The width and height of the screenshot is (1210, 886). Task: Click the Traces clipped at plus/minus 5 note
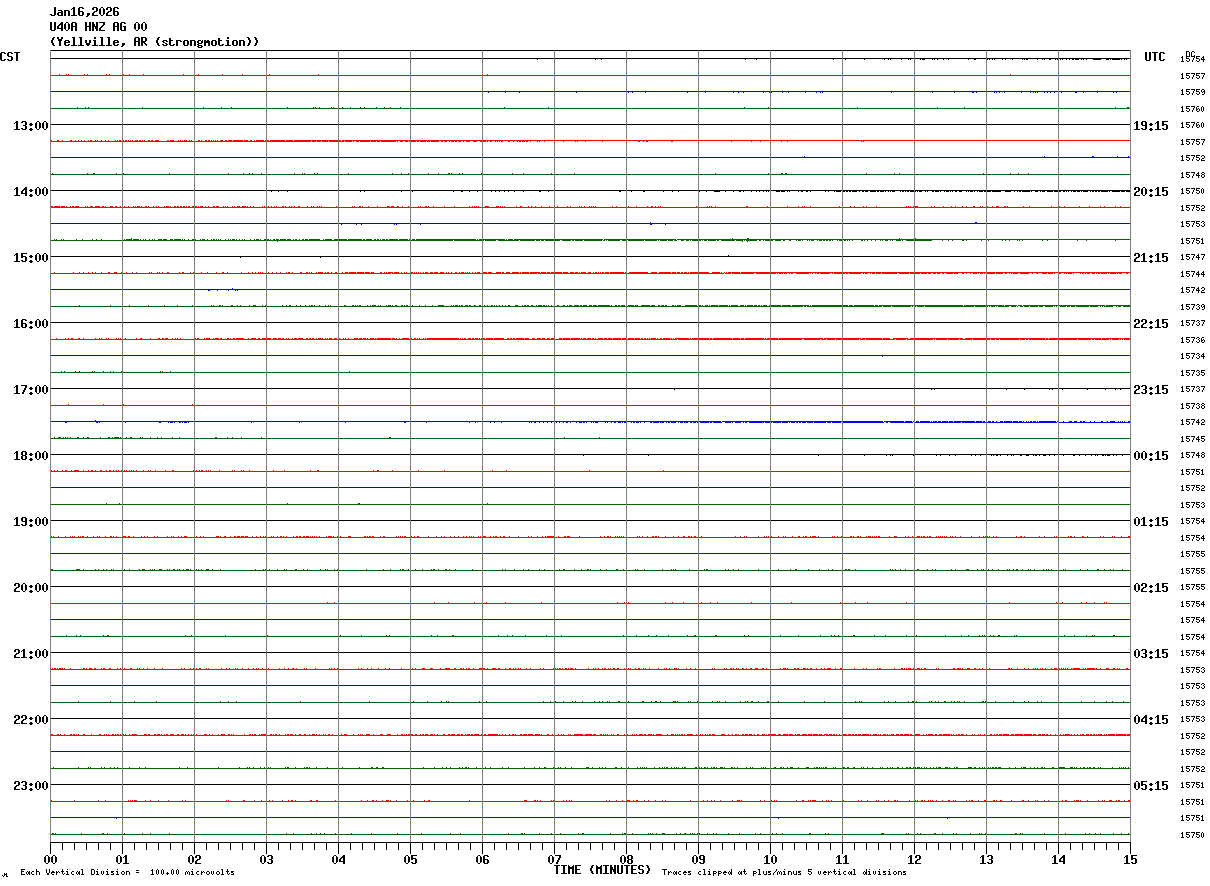pos(784,873)
